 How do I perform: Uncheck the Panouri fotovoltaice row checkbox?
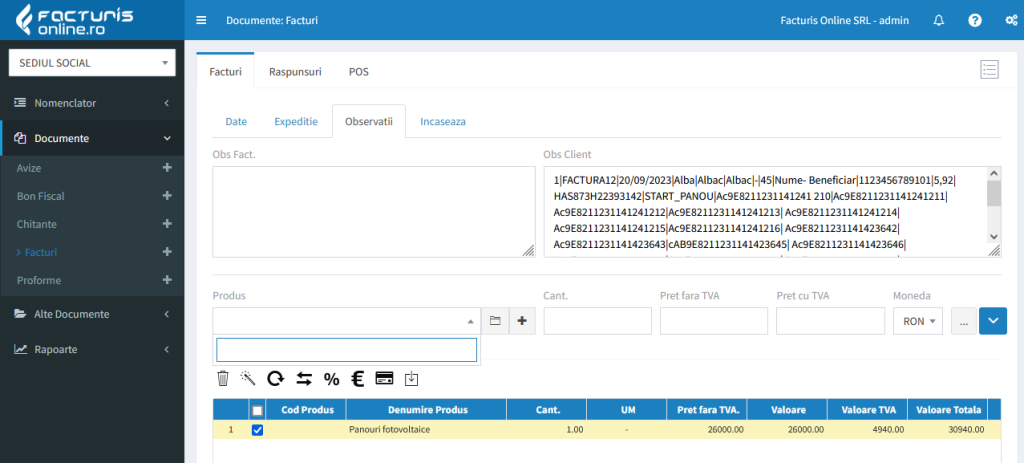pos(258,429)
